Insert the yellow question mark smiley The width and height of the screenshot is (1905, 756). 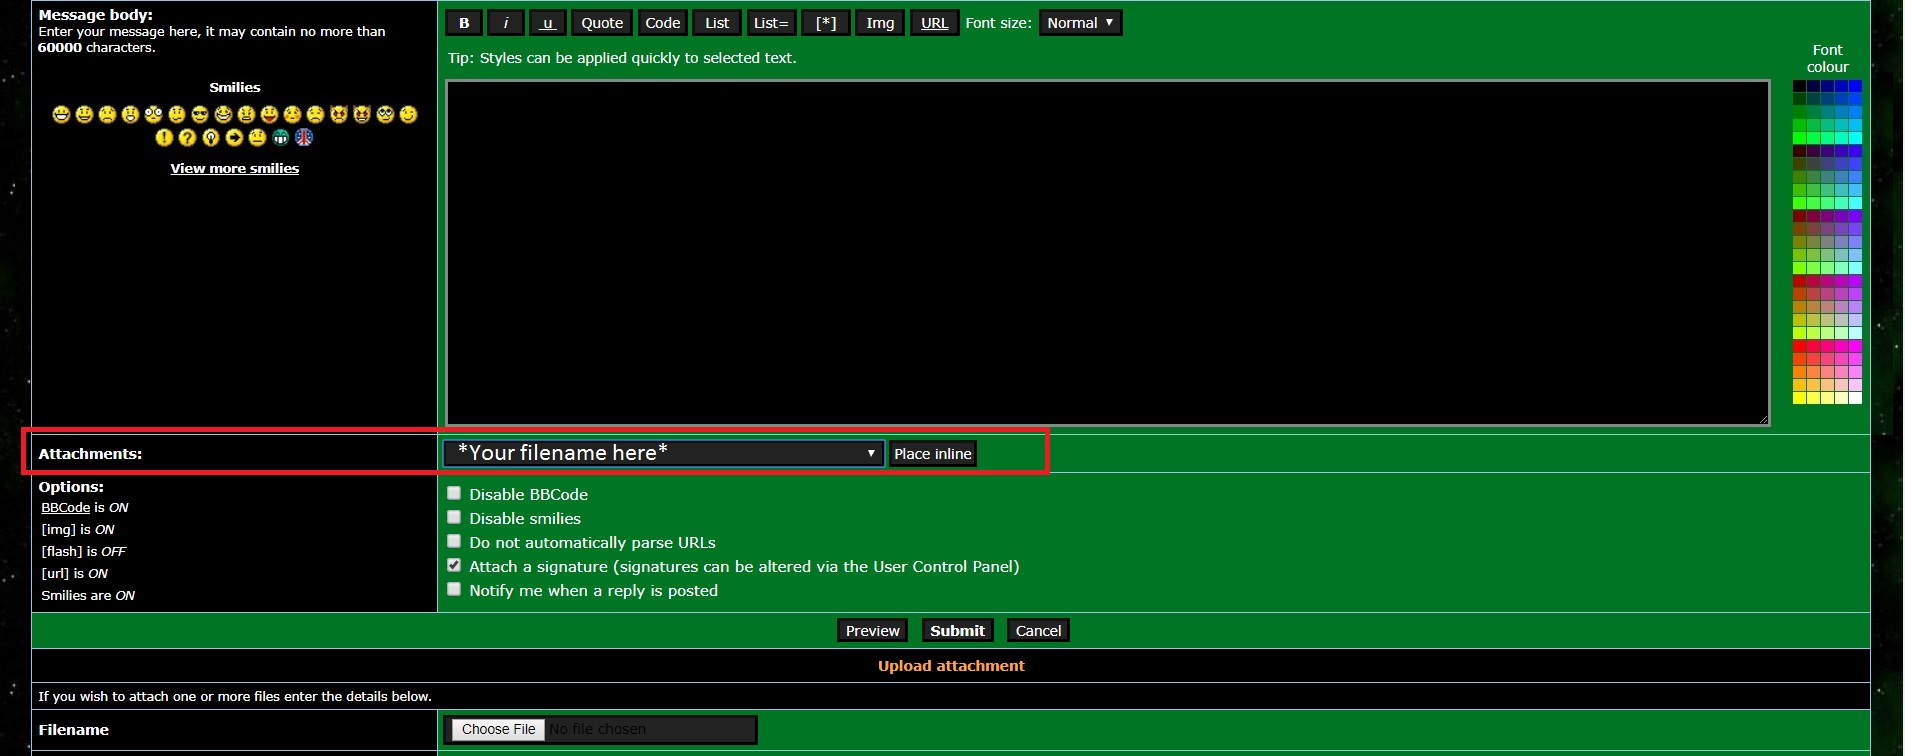click(187, 138)
